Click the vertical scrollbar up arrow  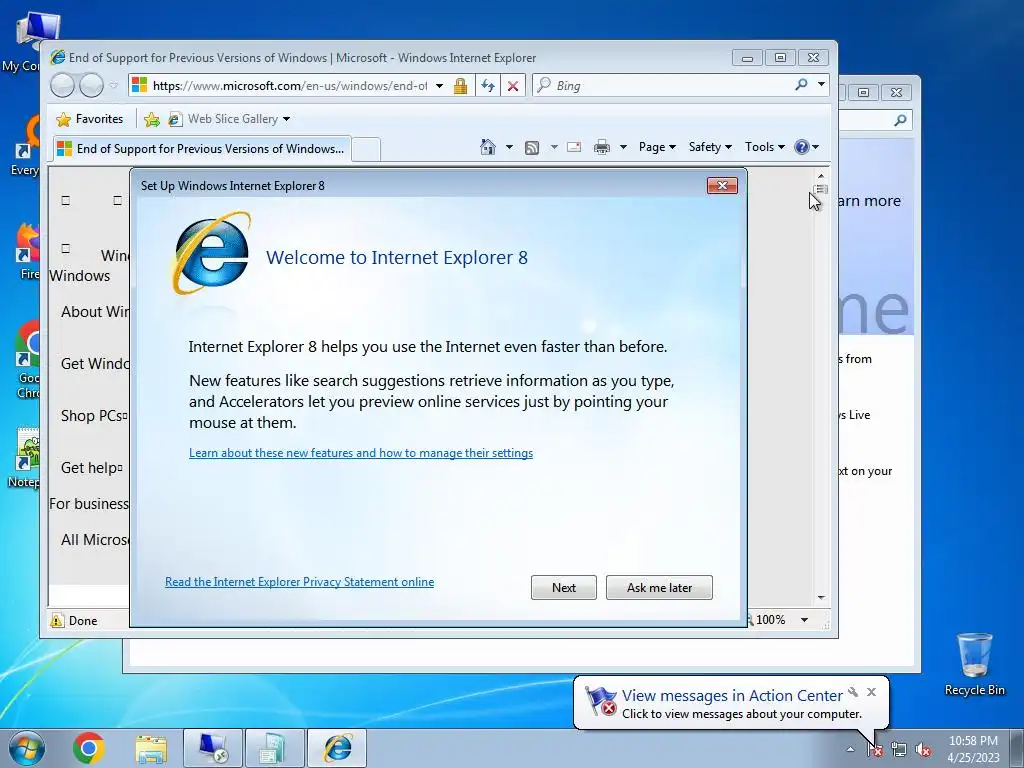pyautogui.click(x=821, y=176)
